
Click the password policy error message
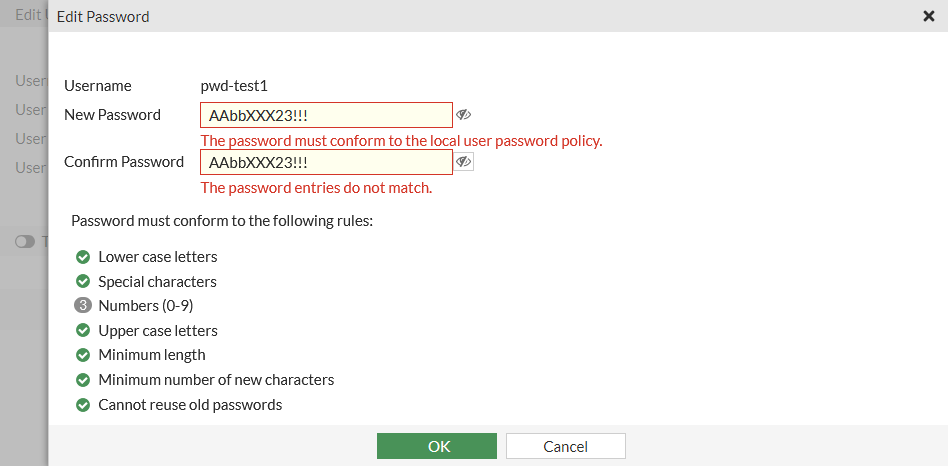pyautogui.click(x=401, y=141)
